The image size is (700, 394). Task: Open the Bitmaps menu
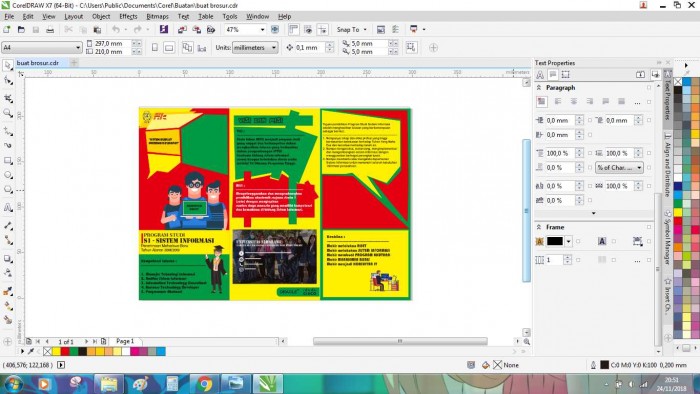click(157, 17)
